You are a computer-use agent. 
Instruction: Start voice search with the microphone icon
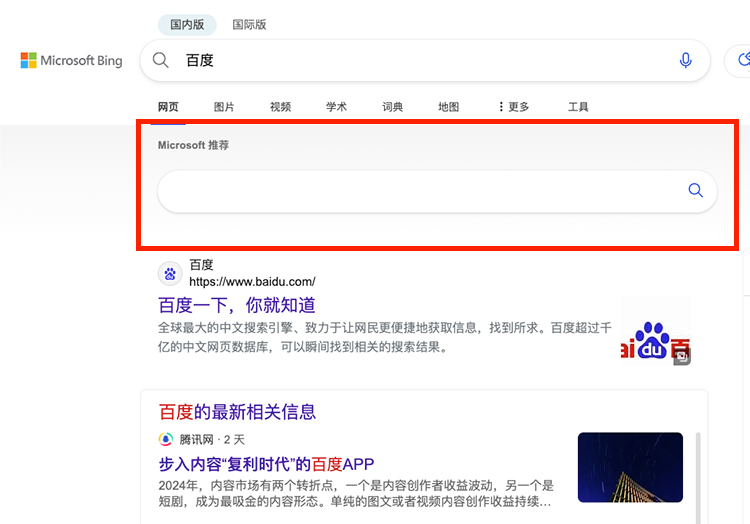click(x=685, y=60)
